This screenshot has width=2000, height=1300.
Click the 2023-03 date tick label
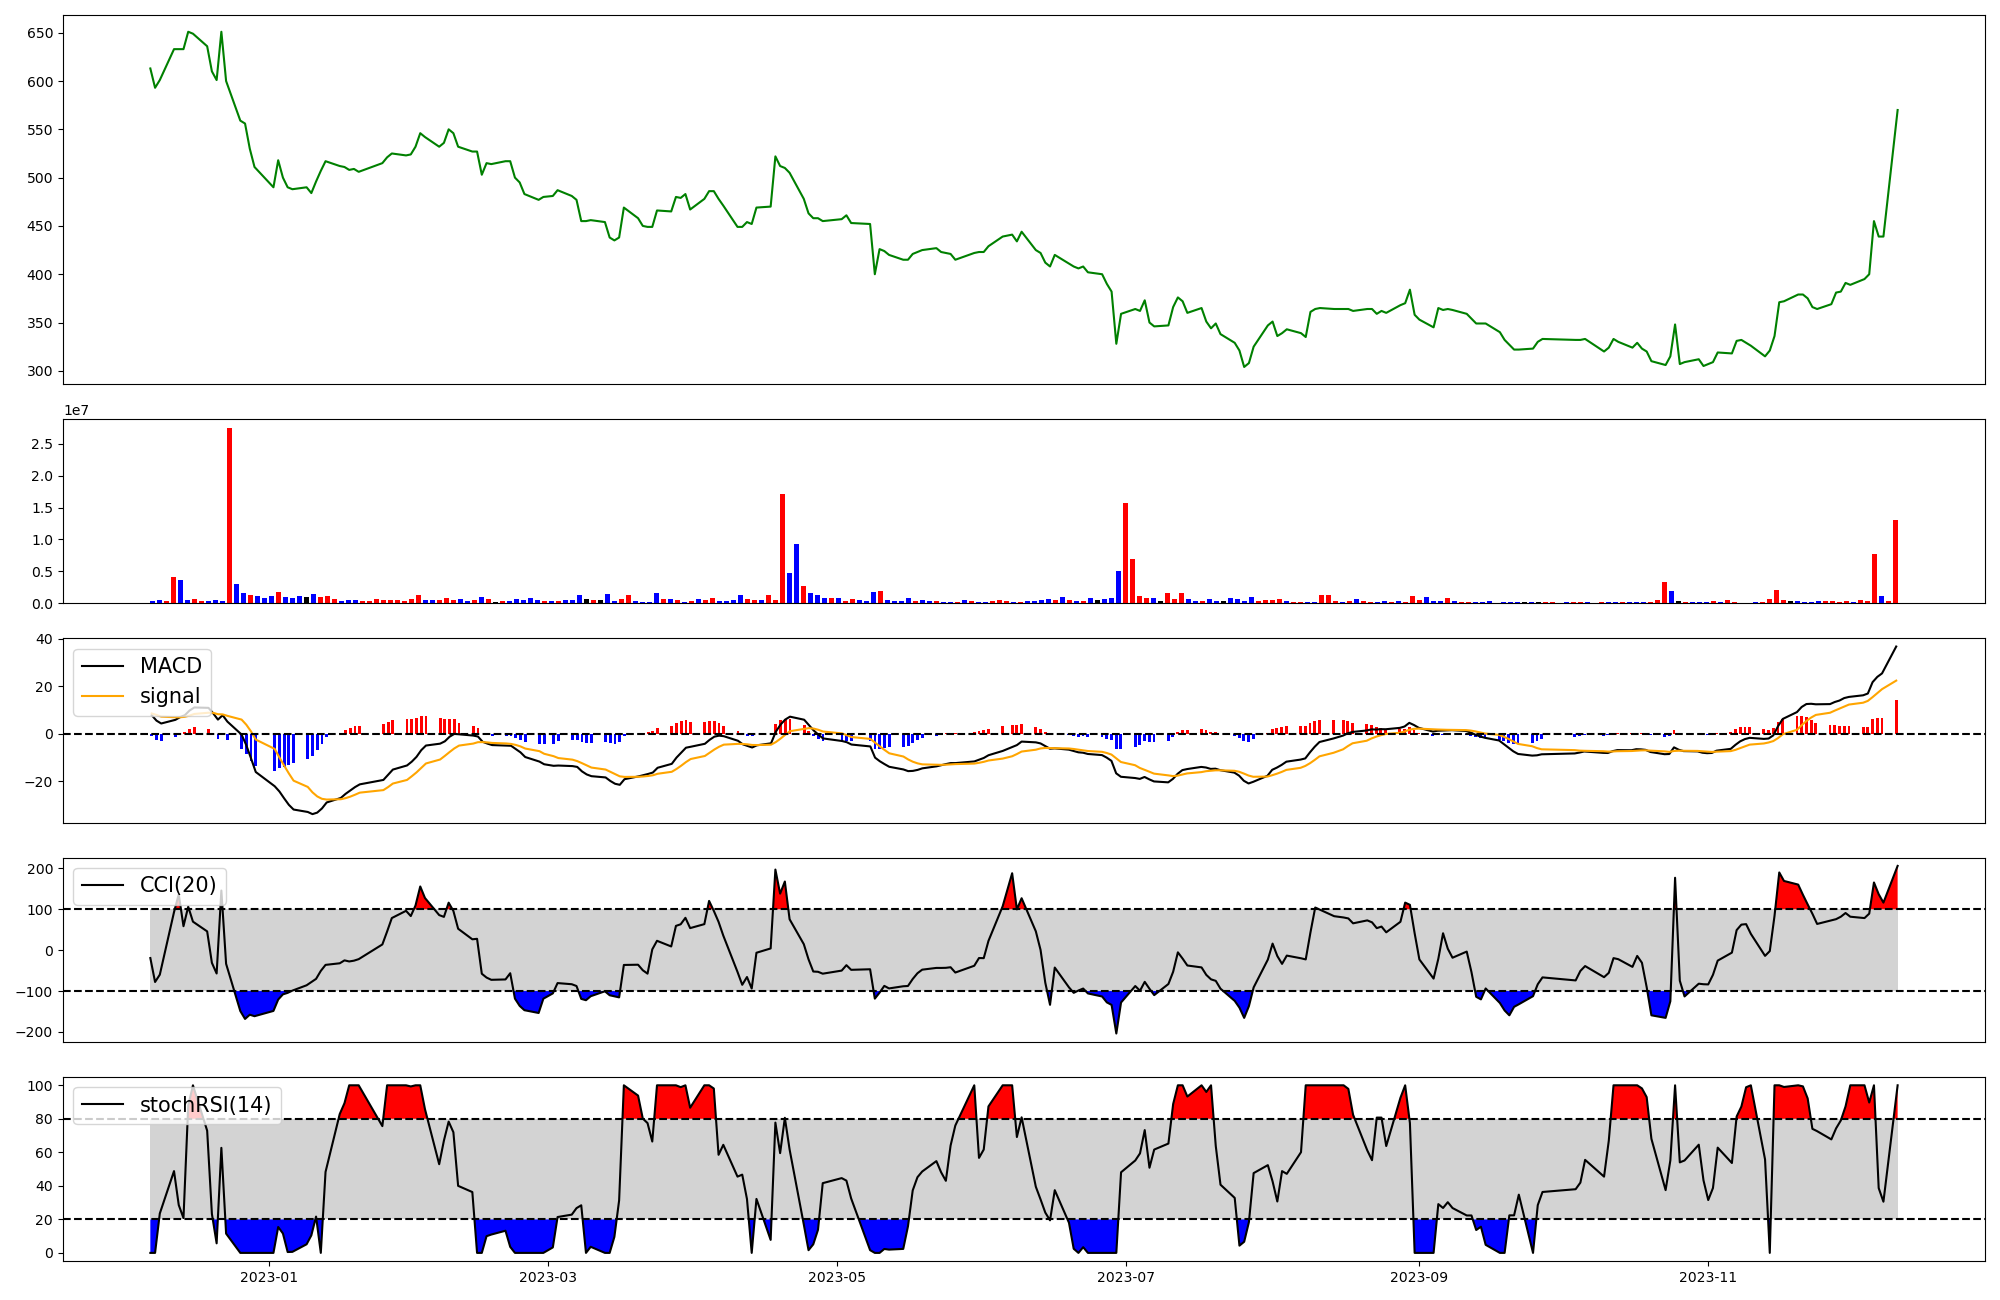click(x=549, y=1277)
